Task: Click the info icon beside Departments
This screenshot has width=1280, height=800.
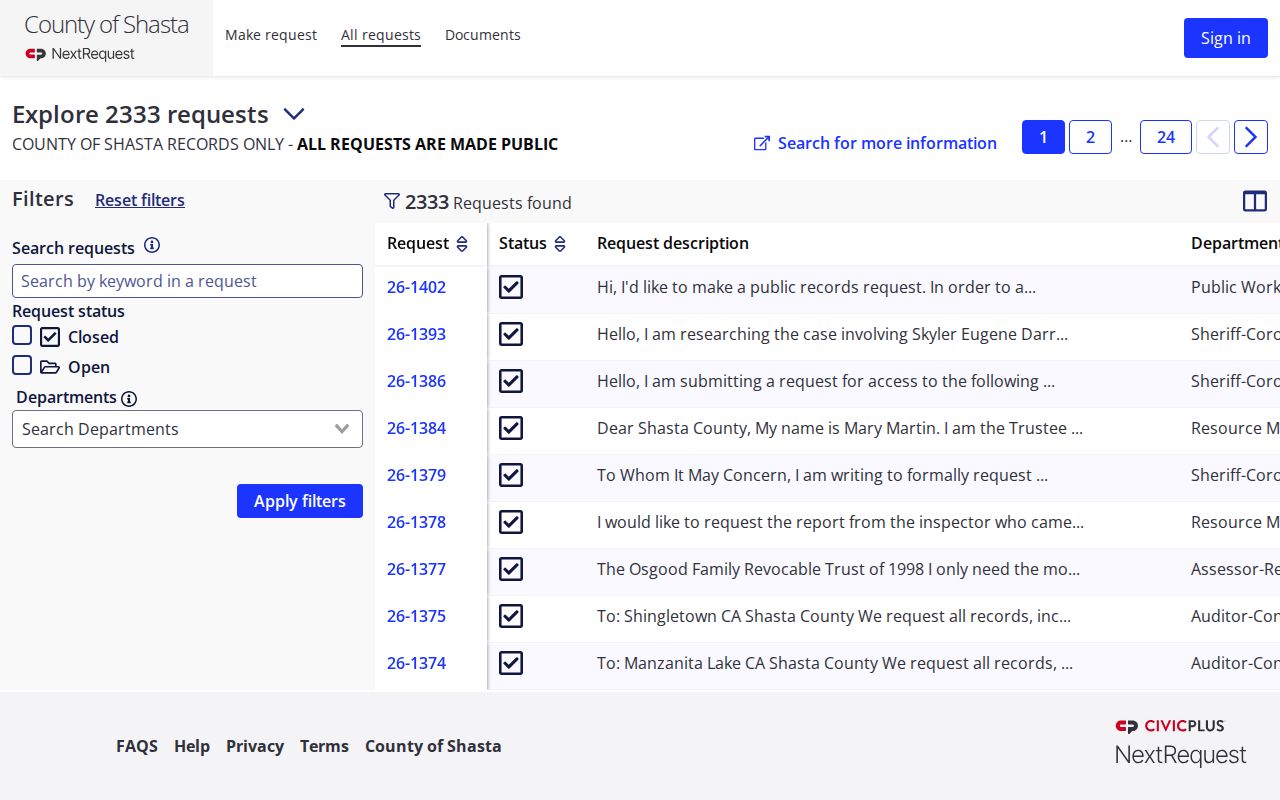Action: tap(129, 398)
